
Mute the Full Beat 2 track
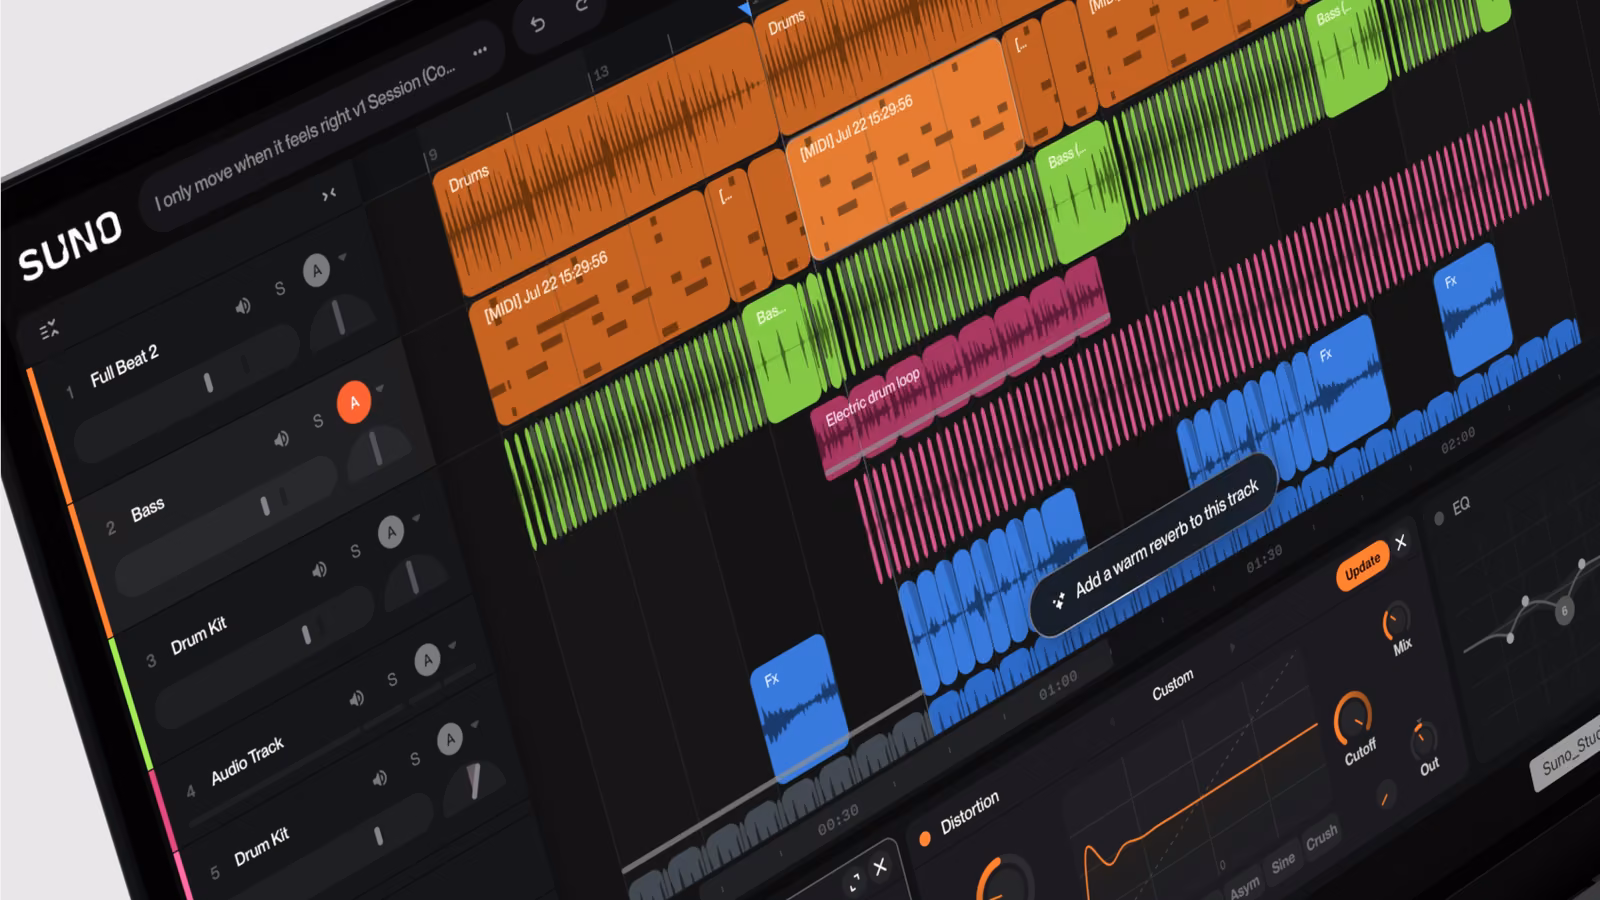[x=243, y=306]
